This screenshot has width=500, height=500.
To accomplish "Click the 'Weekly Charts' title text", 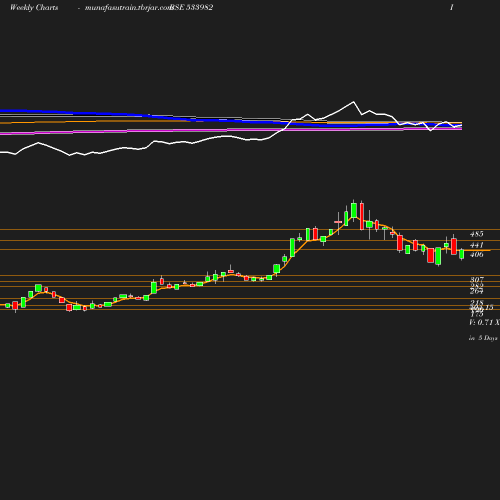I will point(34,8).
